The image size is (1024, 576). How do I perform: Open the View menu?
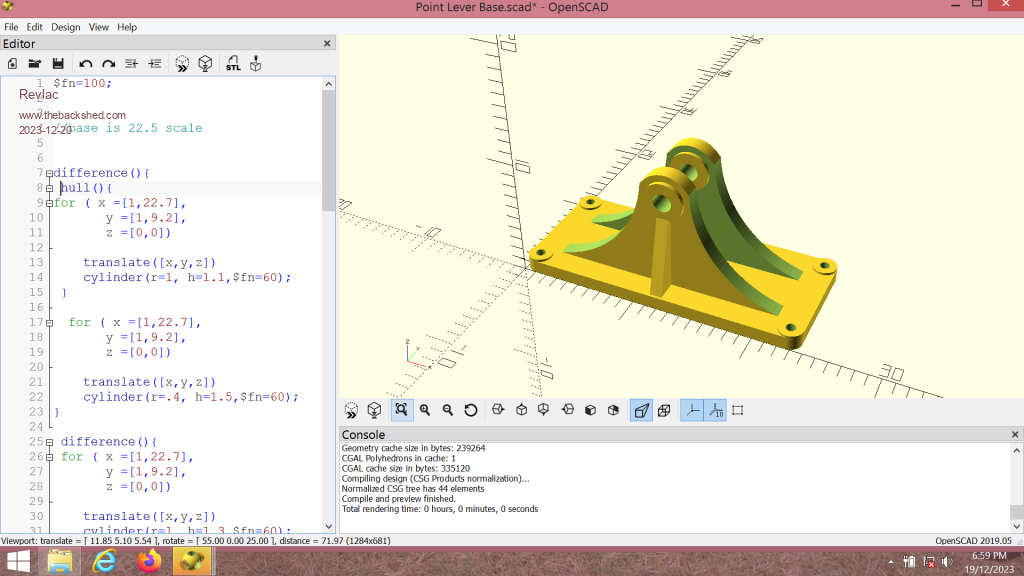tap(99, 27)
